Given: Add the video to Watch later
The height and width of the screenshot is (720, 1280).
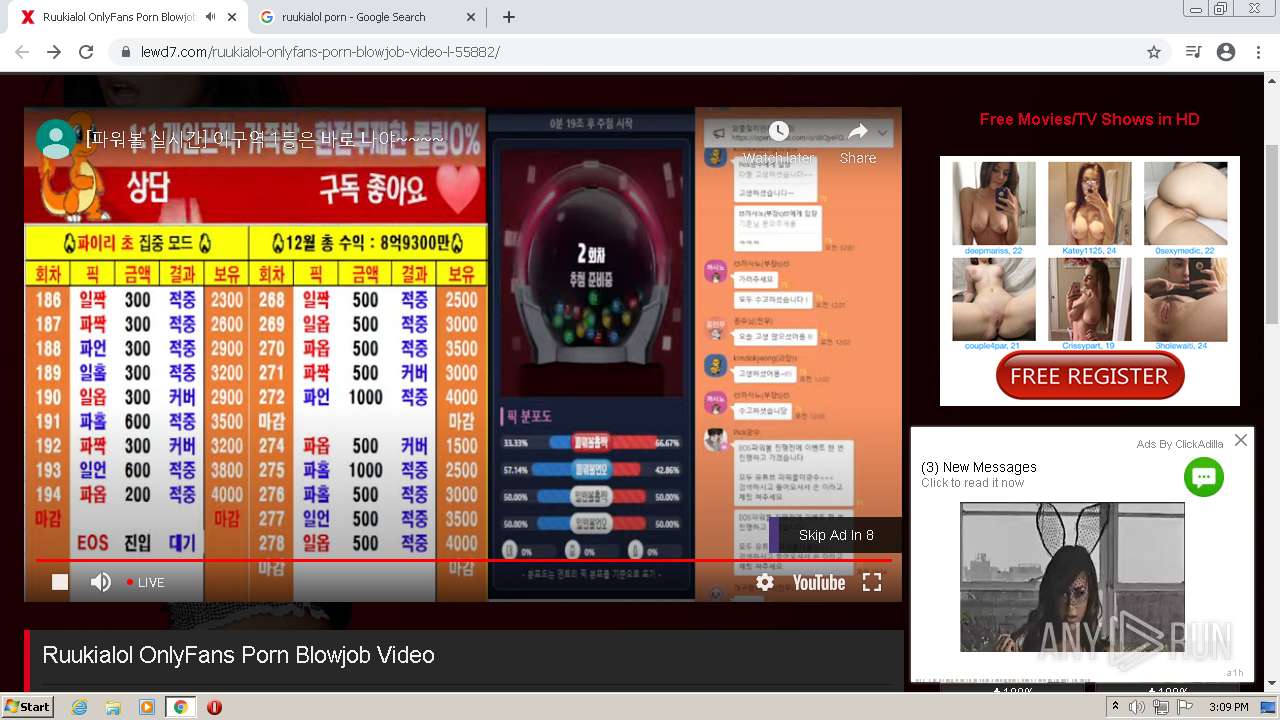Looking at the screenshot, I should [779, 143].
